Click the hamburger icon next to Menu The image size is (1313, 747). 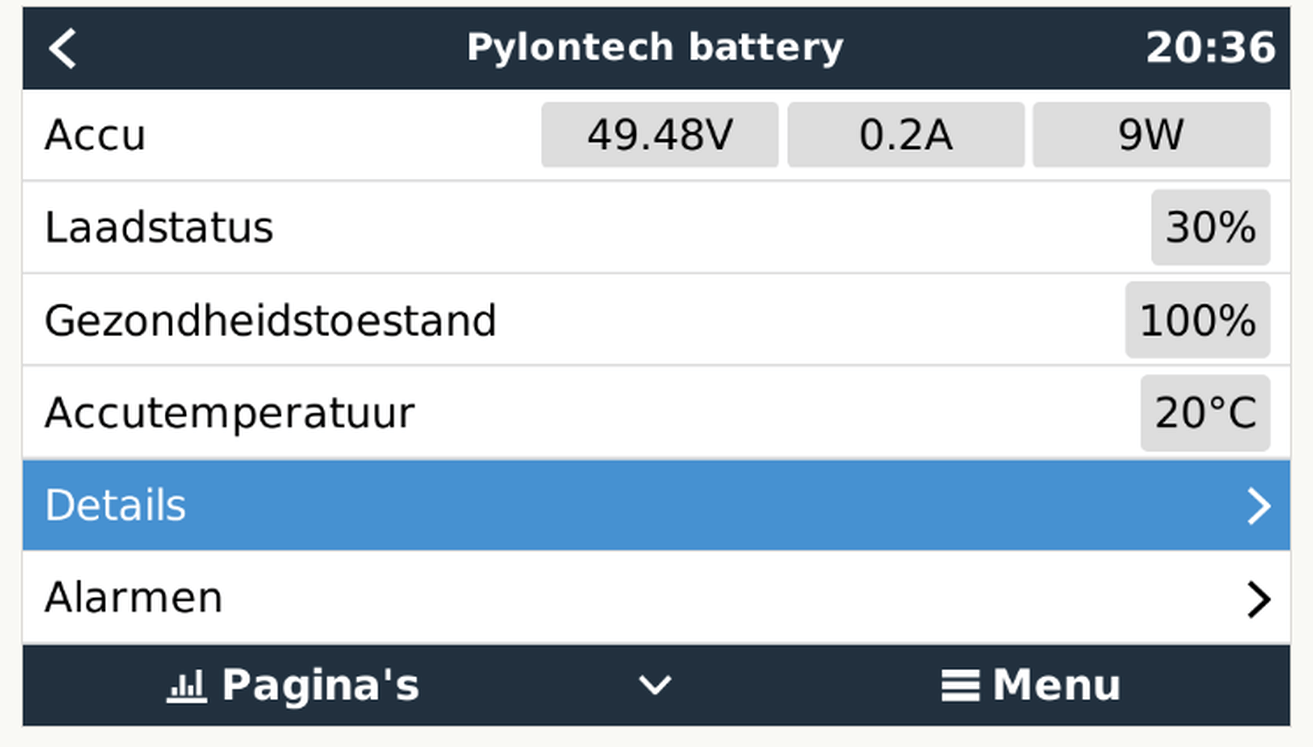(960, 686)
